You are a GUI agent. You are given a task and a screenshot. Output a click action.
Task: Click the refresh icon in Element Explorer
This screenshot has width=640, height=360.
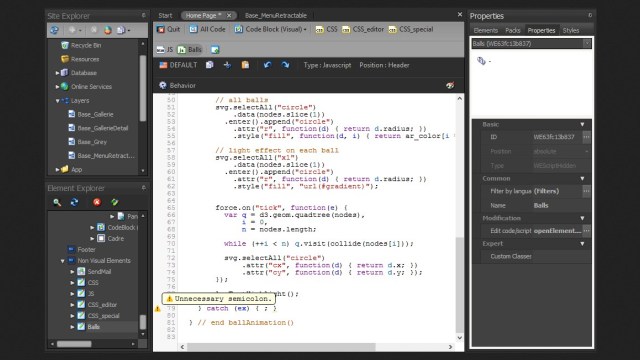point(74,202)
